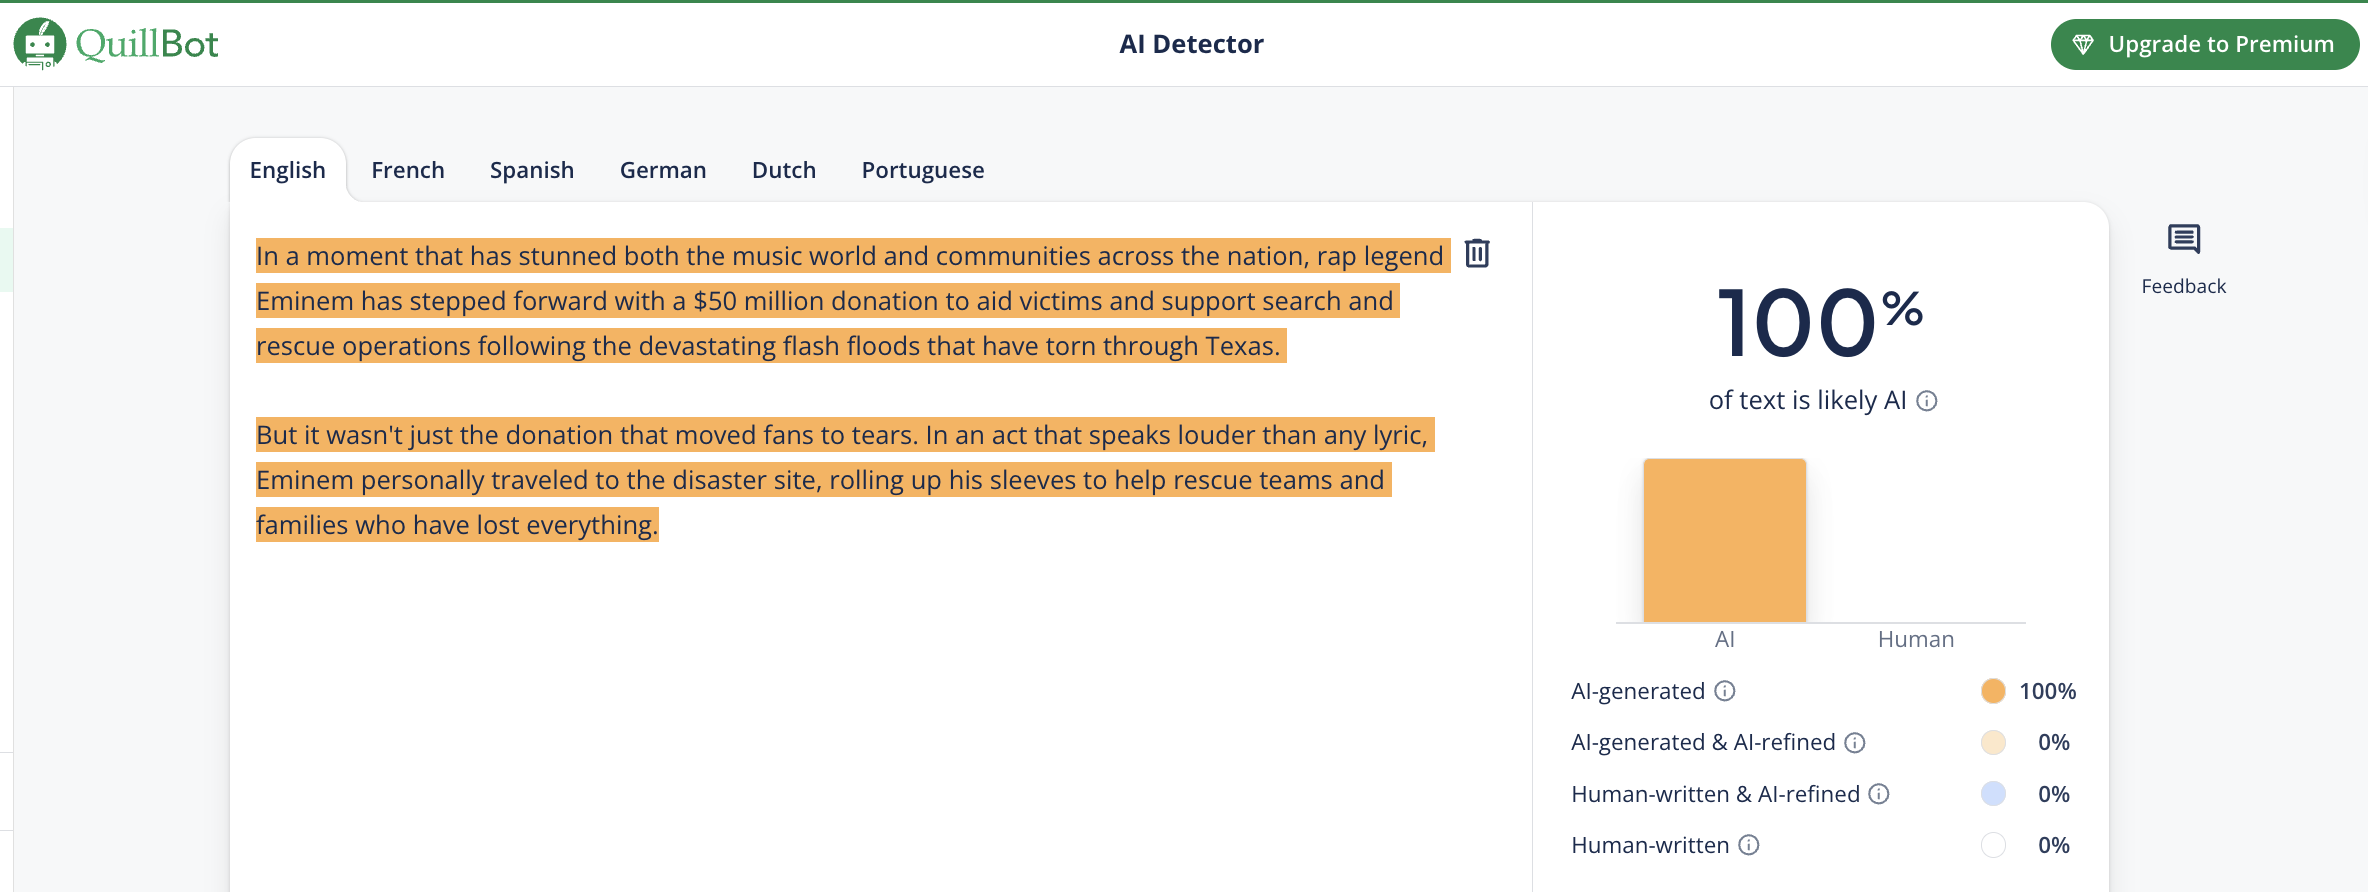Click the large 100% score
2368x892 pixels.
1820,321
